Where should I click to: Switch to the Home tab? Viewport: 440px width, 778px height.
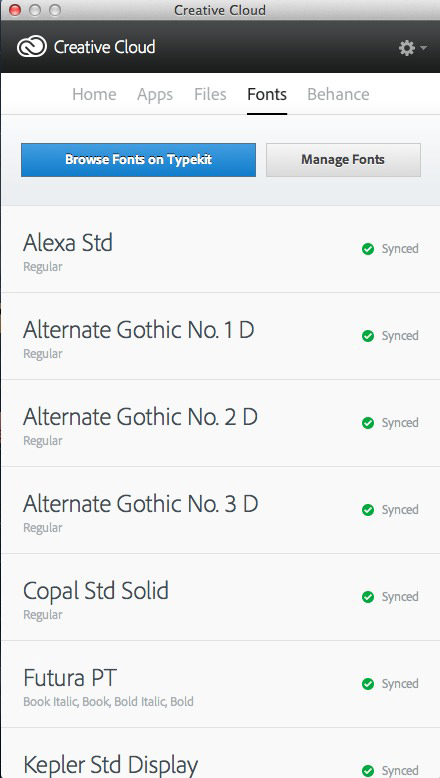94,94
